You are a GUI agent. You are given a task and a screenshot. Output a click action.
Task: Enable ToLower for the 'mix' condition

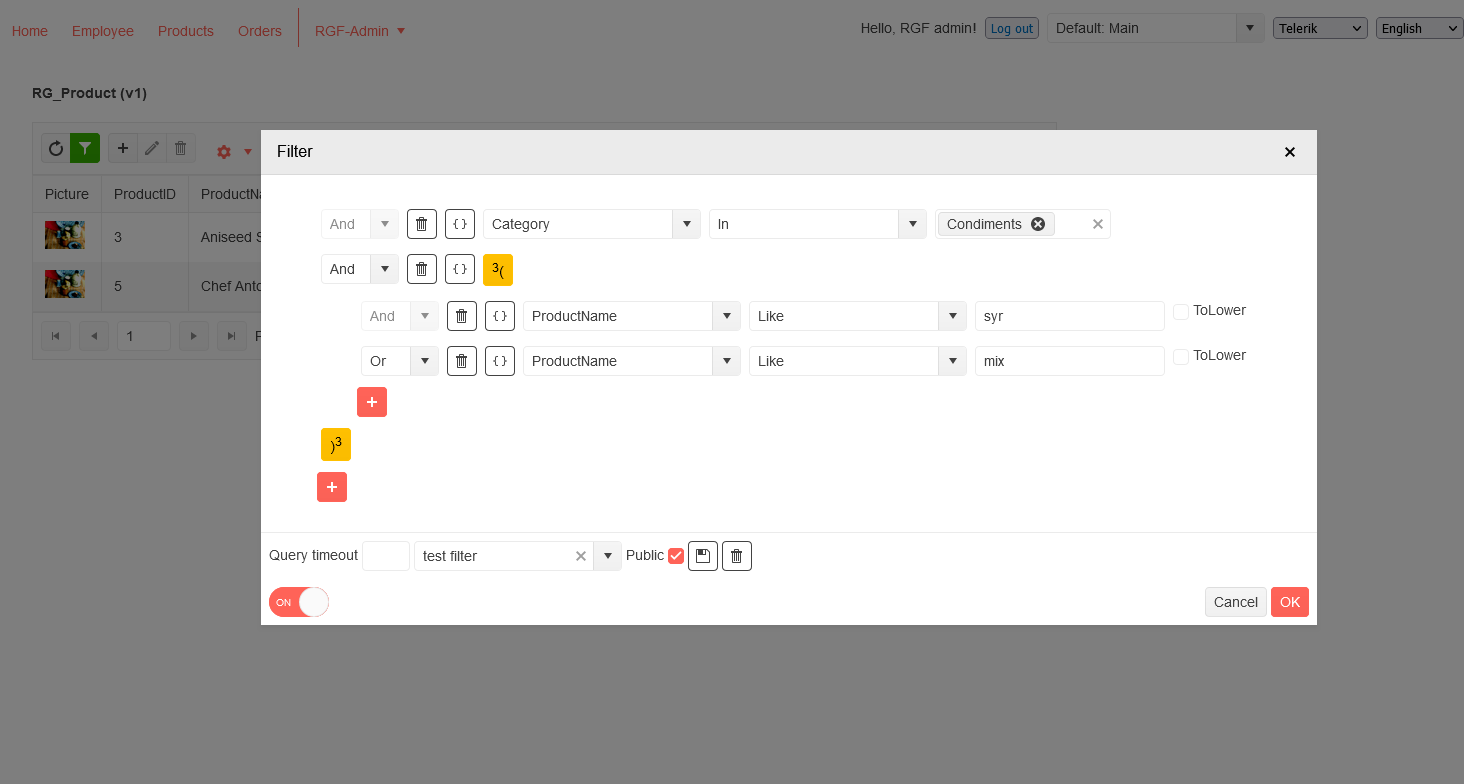(1181, 357)
